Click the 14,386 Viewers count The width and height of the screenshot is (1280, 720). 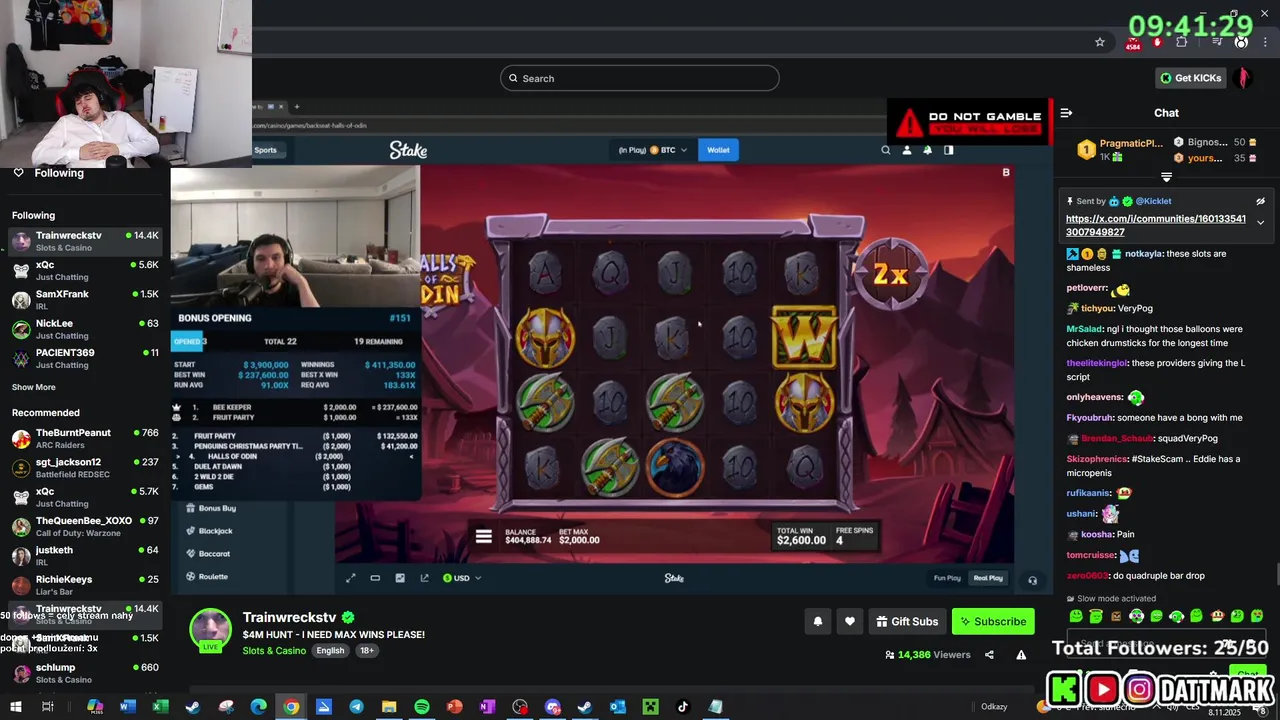tap(928, 655)
